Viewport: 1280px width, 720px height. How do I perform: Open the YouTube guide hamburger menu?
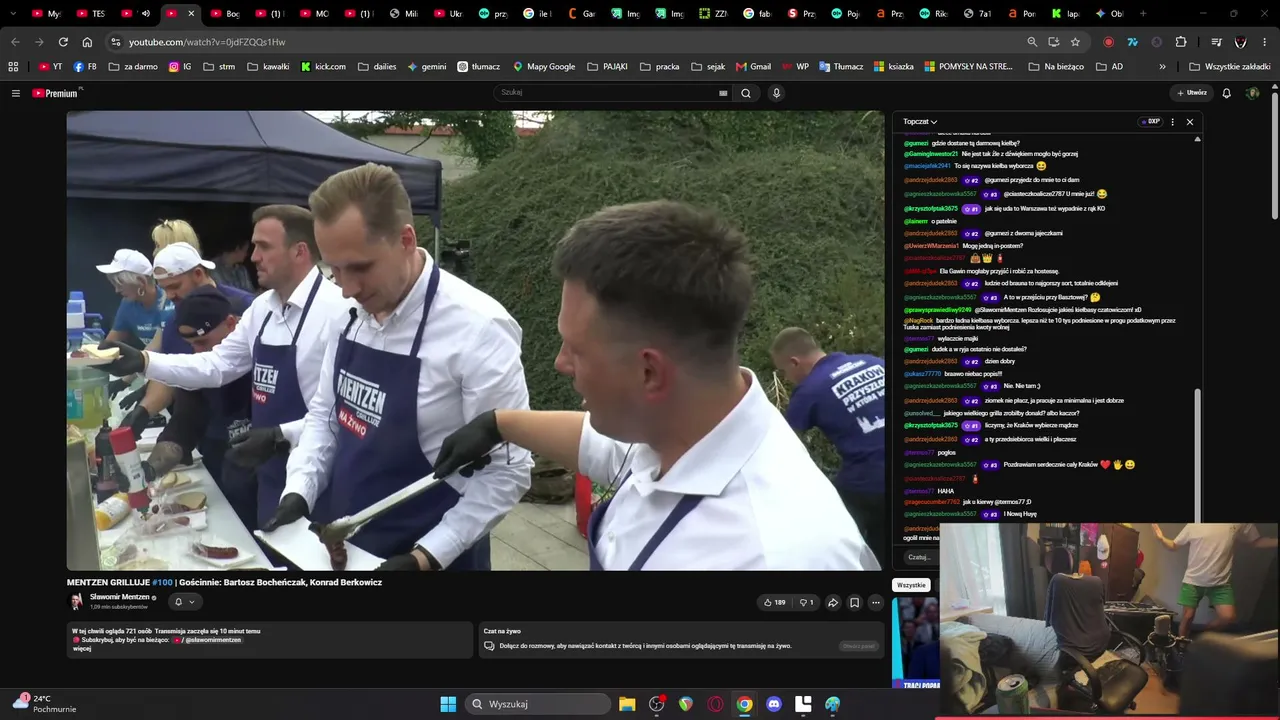click(16, 93)
